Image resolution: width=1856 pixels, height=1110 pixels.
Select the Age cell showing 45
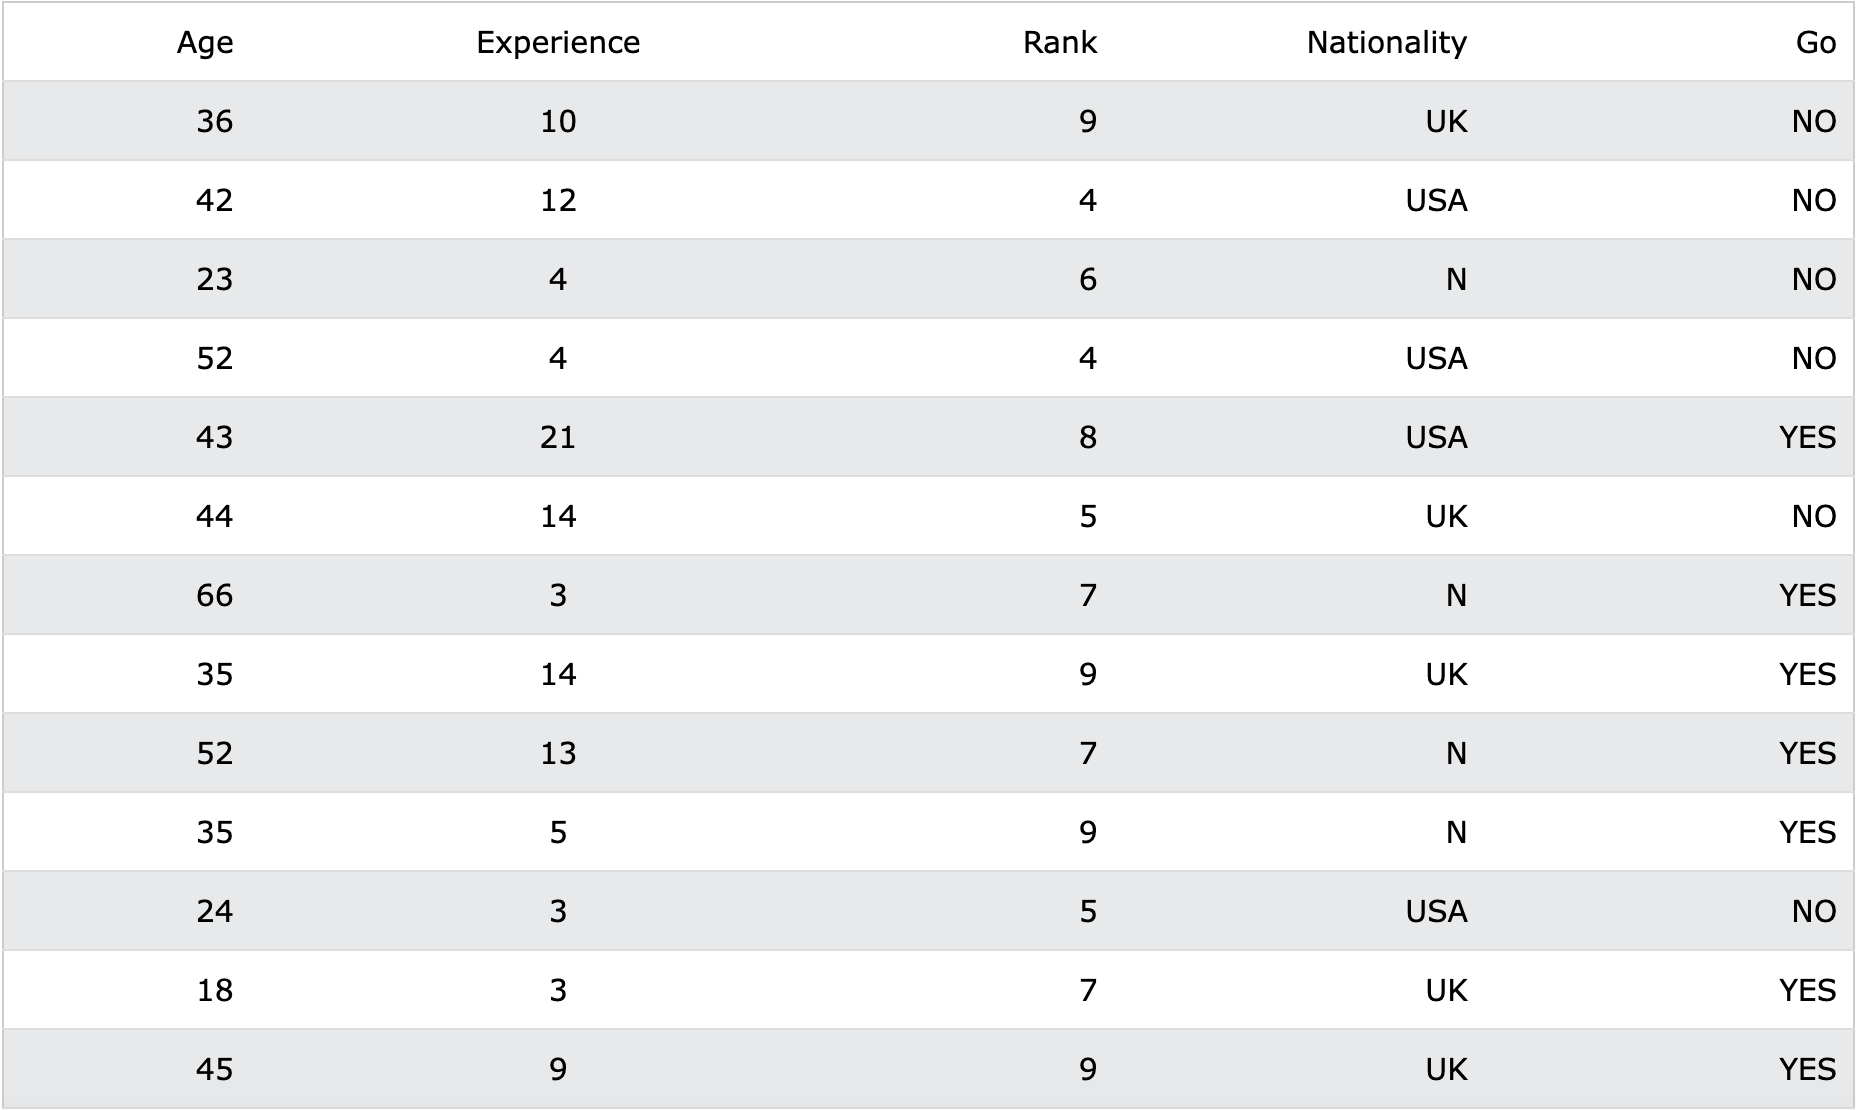[x=214, y=1069]
